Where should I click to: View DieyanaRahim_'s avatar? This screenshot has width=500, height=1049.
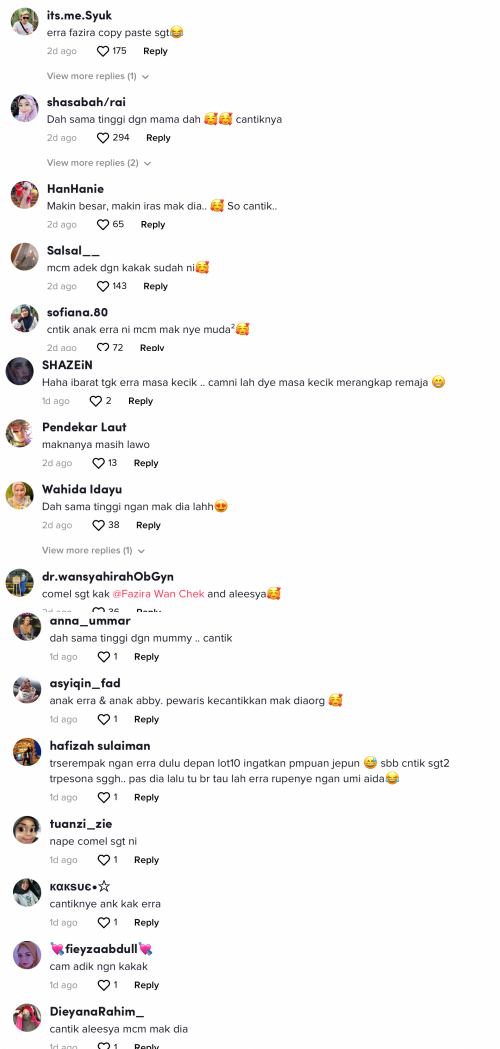[27, 1017]
